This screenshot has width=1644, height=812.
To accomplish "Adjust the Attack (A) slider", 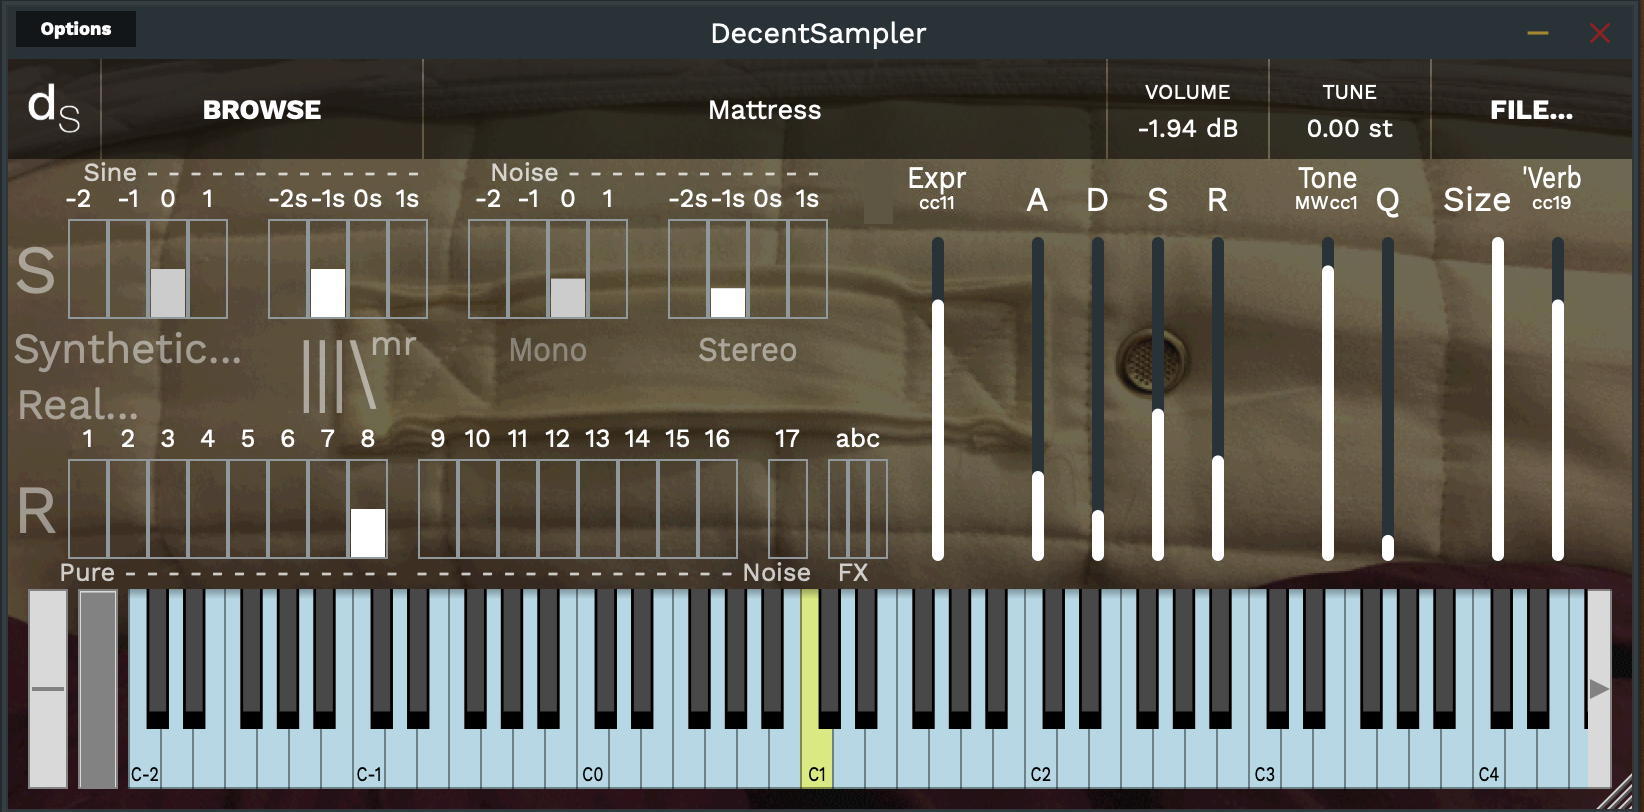I will click(1038, 398).
